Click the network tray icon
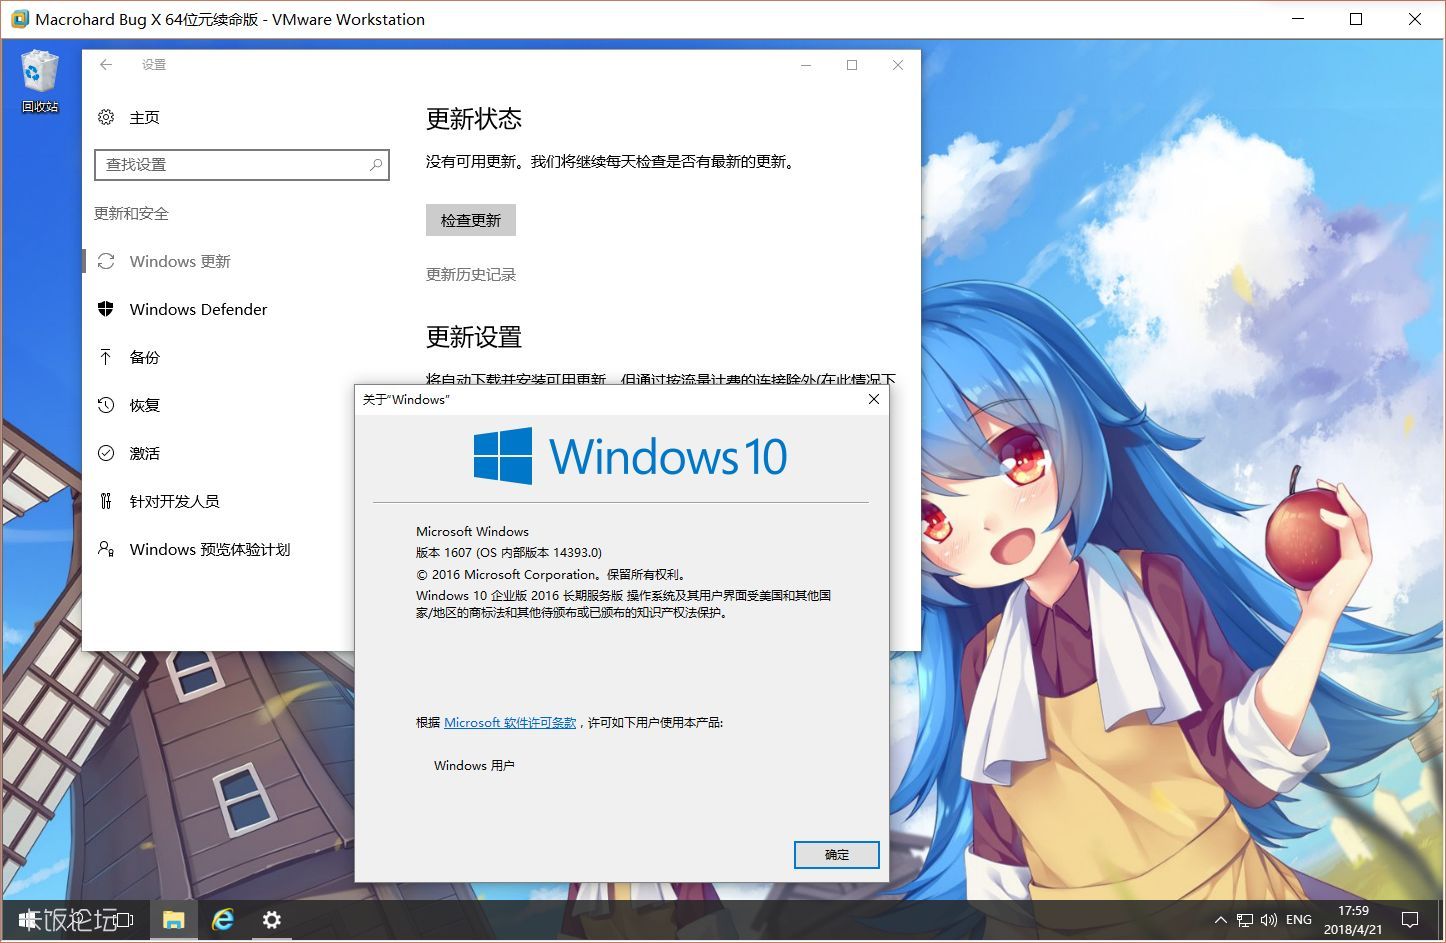The image size is (1446, 943). tap(1245, 920)
